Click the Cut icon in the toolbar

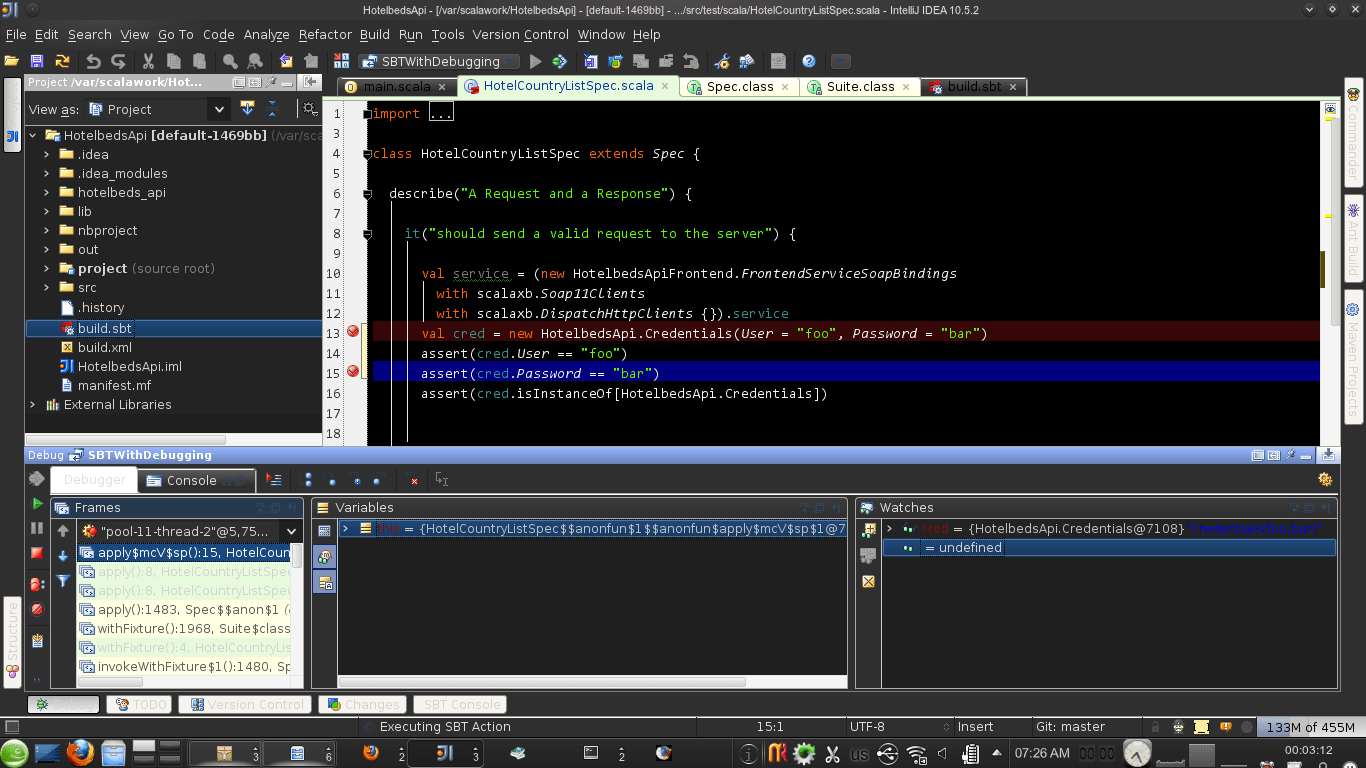147,61
